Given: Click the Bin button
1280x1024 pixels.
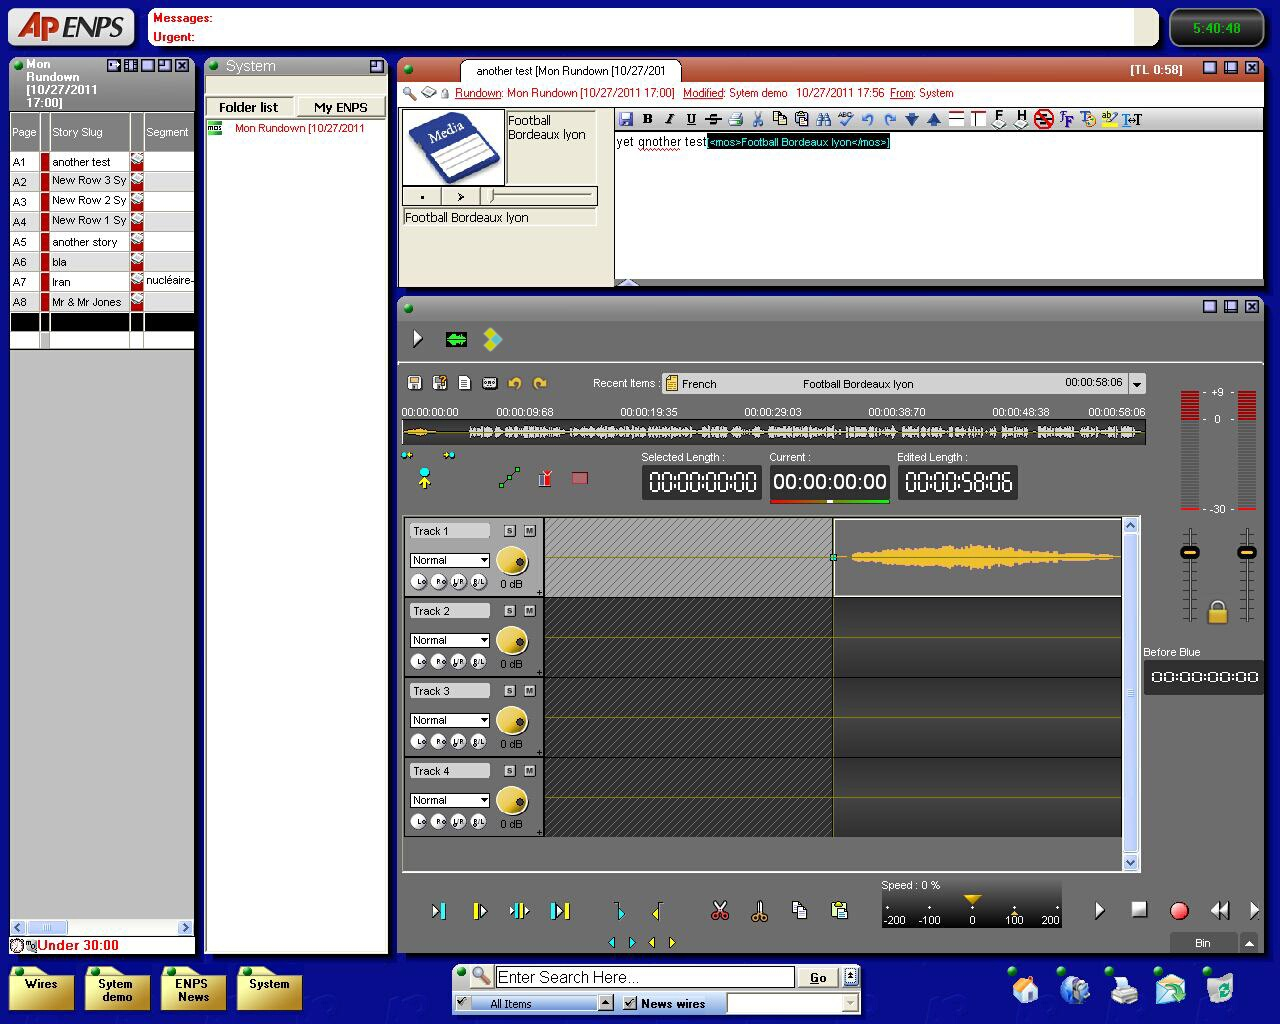Looking at the screenshot, I should [x=1203, y=943].
